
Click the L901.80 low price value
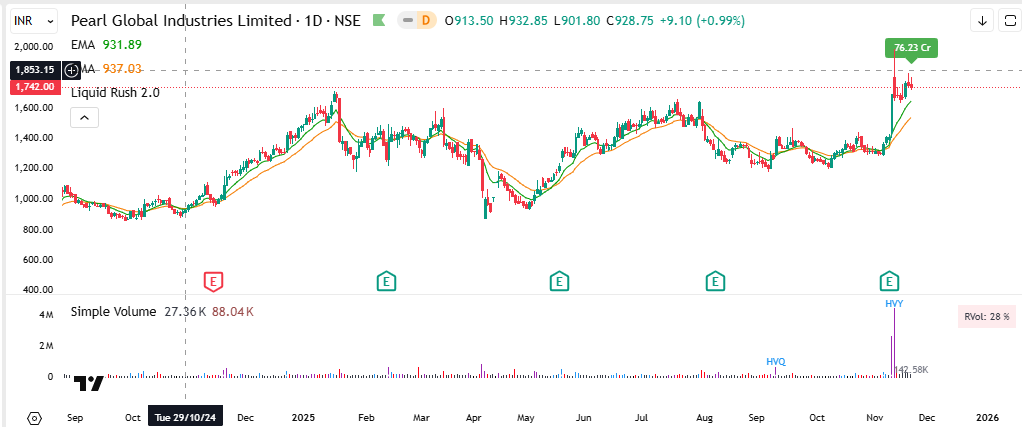[576, 21]
